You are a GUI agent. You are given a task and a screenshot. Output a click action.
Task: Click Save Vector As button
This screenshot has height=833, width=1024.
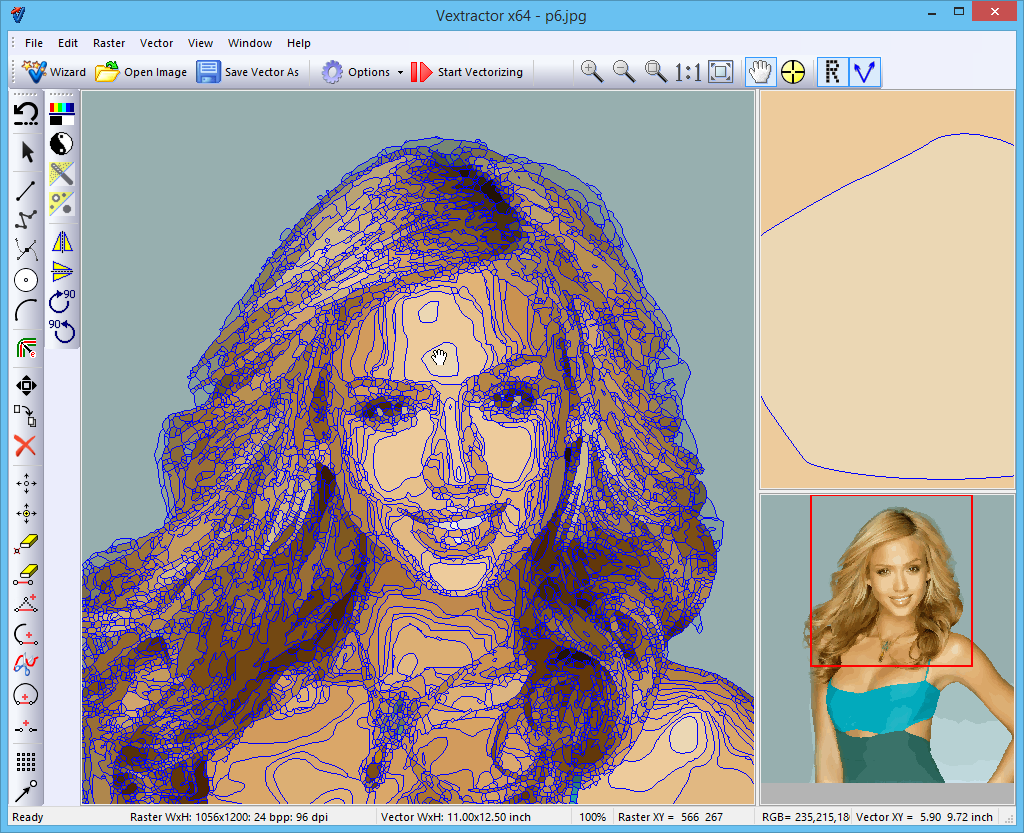[x=248, y=72]
